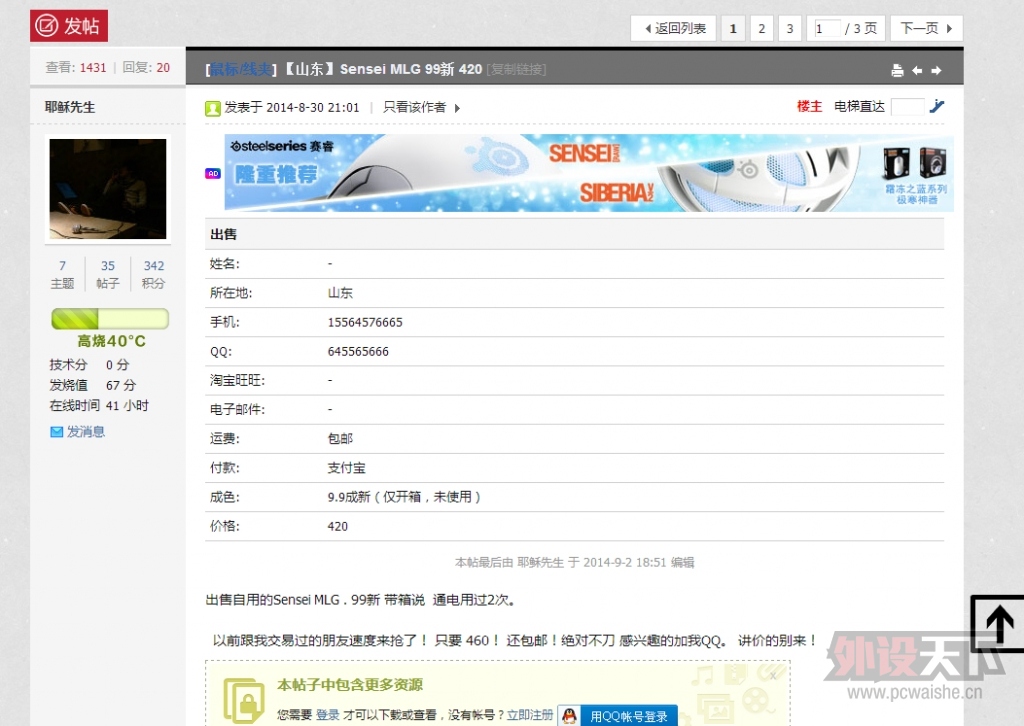Click the 楼主 floor label
The image size is (1024, 726).
(809, 106)
